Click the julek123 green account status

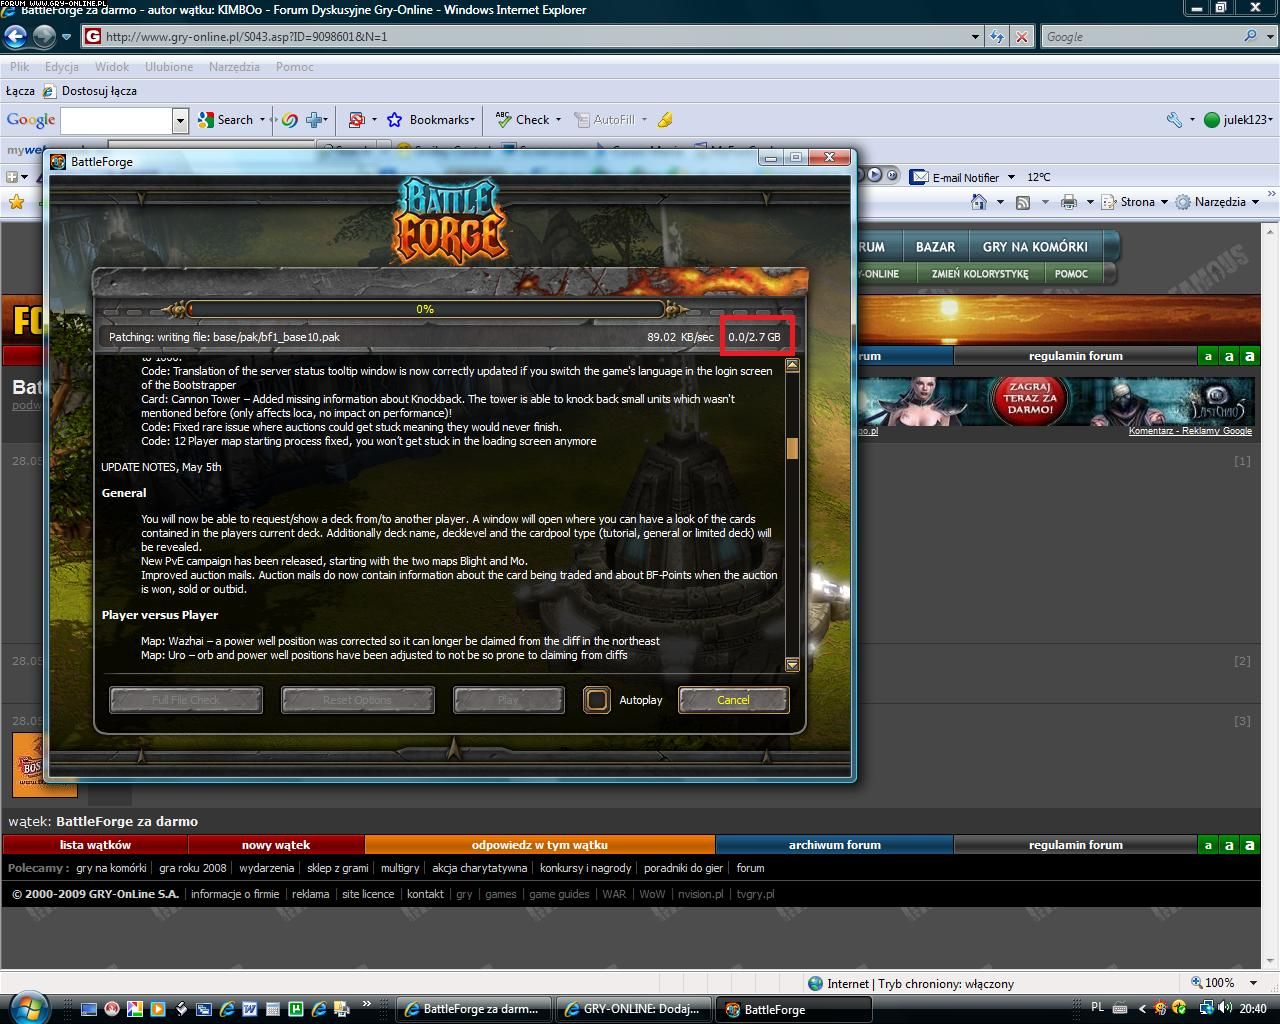1236,120
